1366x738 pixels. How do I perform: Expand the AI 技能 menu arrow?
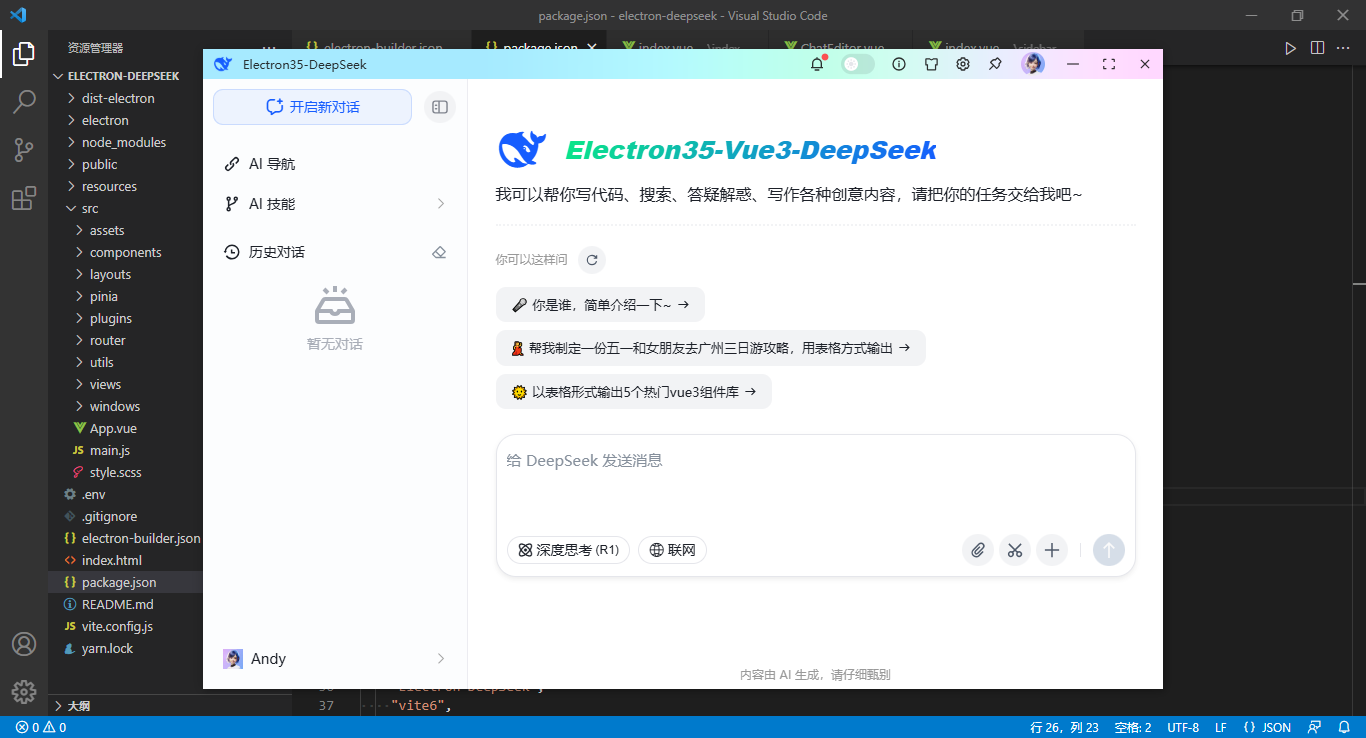tap(441, 204)
